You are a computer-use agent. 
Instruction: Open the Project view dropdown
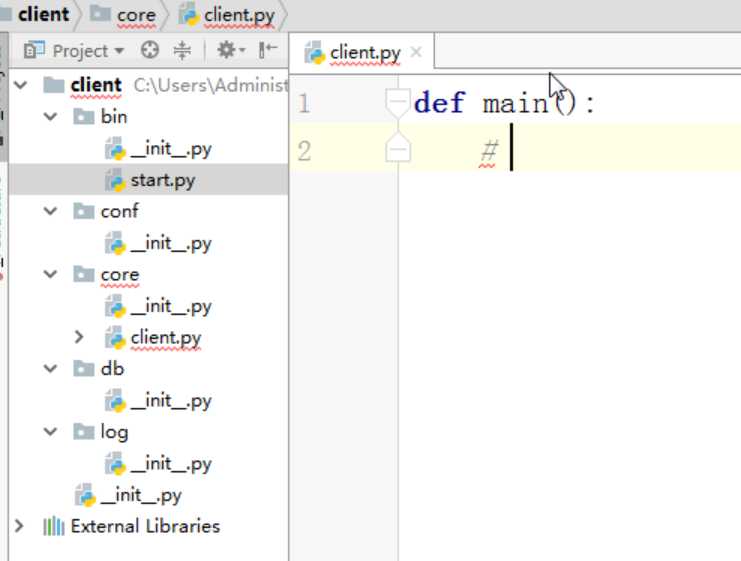point(88,51)
